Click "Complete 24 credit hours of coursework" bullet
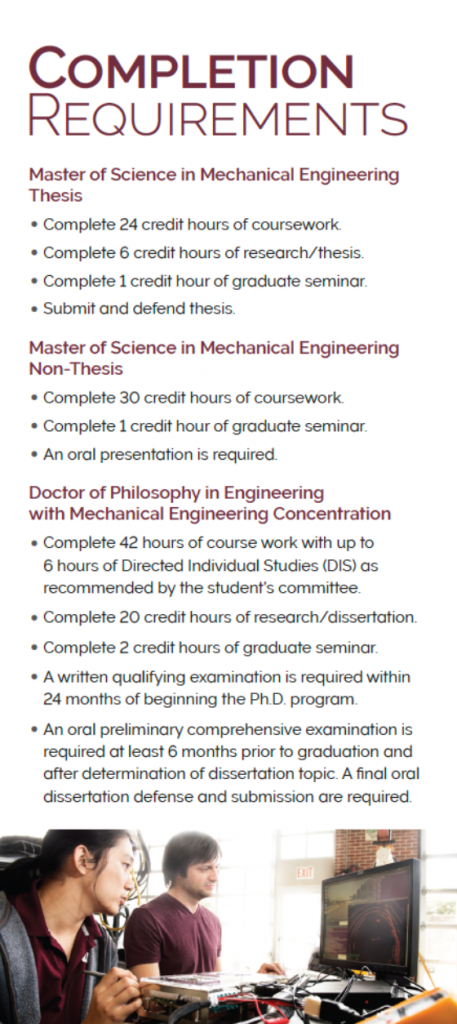457x1024 pixels. 186,225
